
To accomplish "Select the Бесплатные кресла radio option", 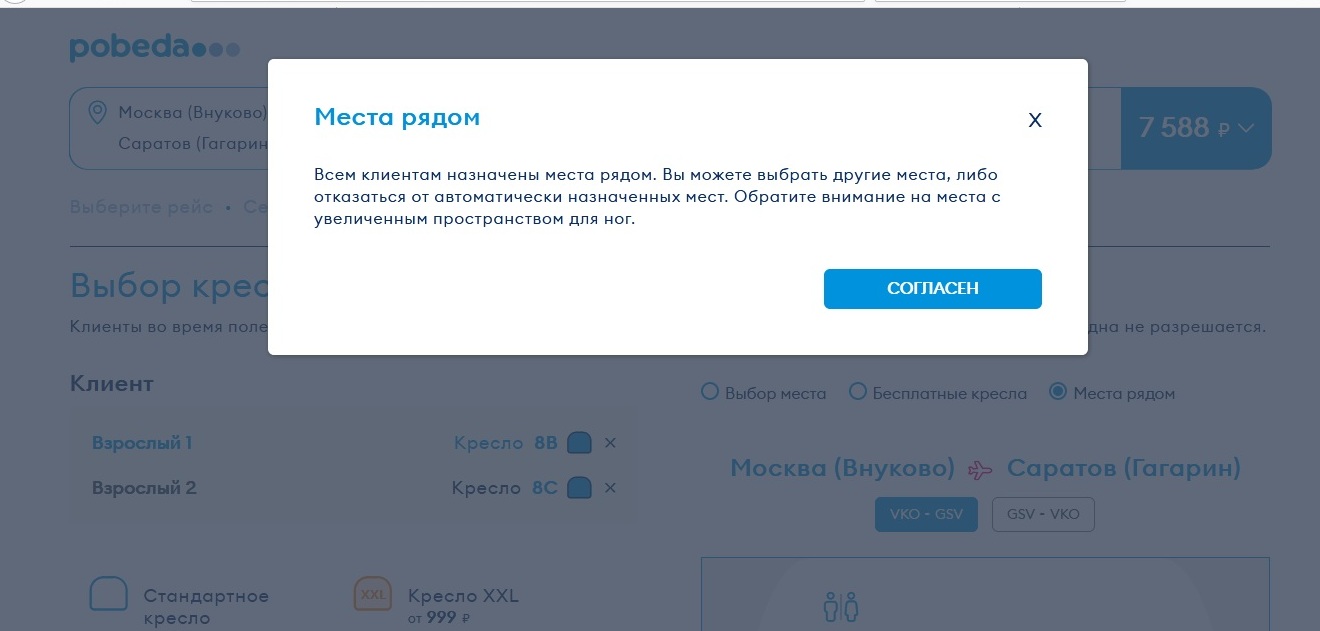I will click(x=857, y=392).
